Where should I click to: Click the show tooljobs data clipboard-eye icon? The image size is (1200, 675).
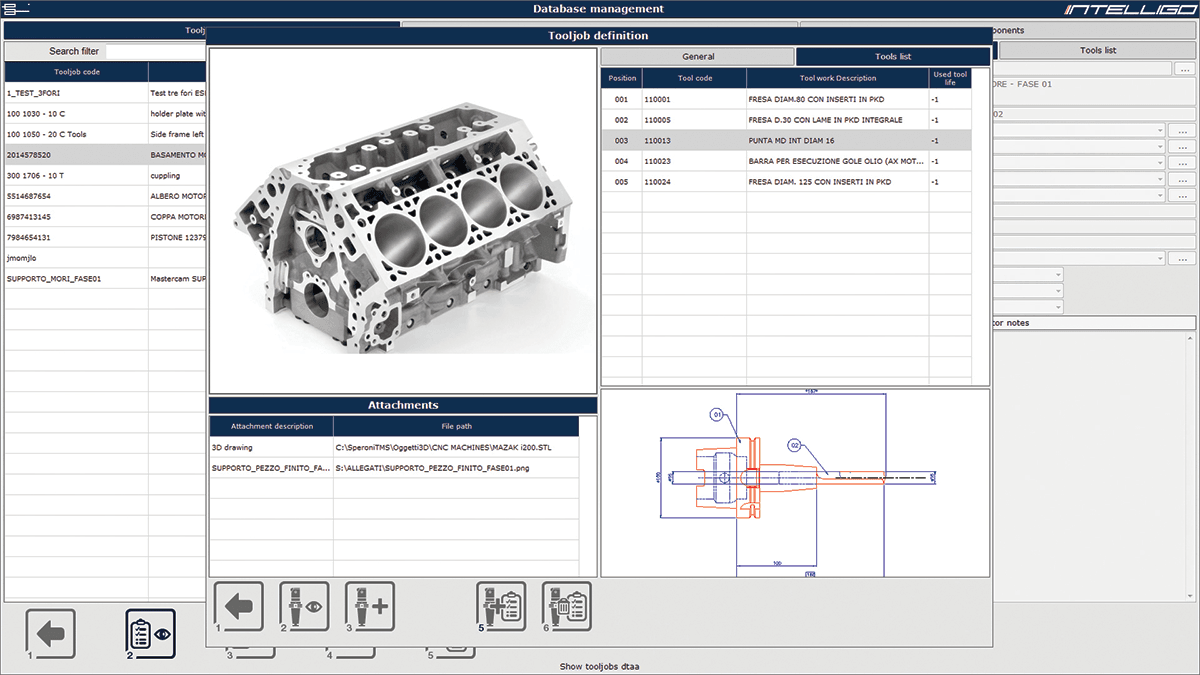click(x=150, y=634)
